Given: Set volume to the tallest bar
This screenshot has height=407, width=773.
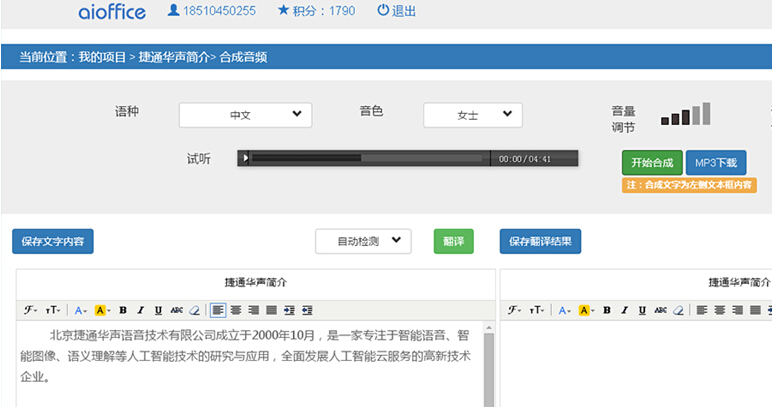Looking at the screenshot, I should 706,113.
